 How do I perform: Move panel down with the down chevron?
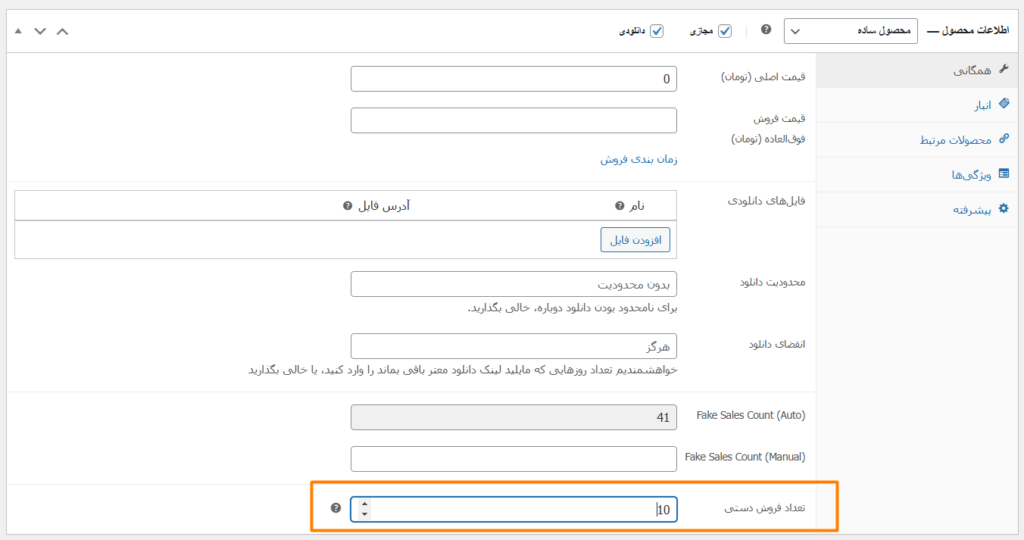tap(40, 31)
